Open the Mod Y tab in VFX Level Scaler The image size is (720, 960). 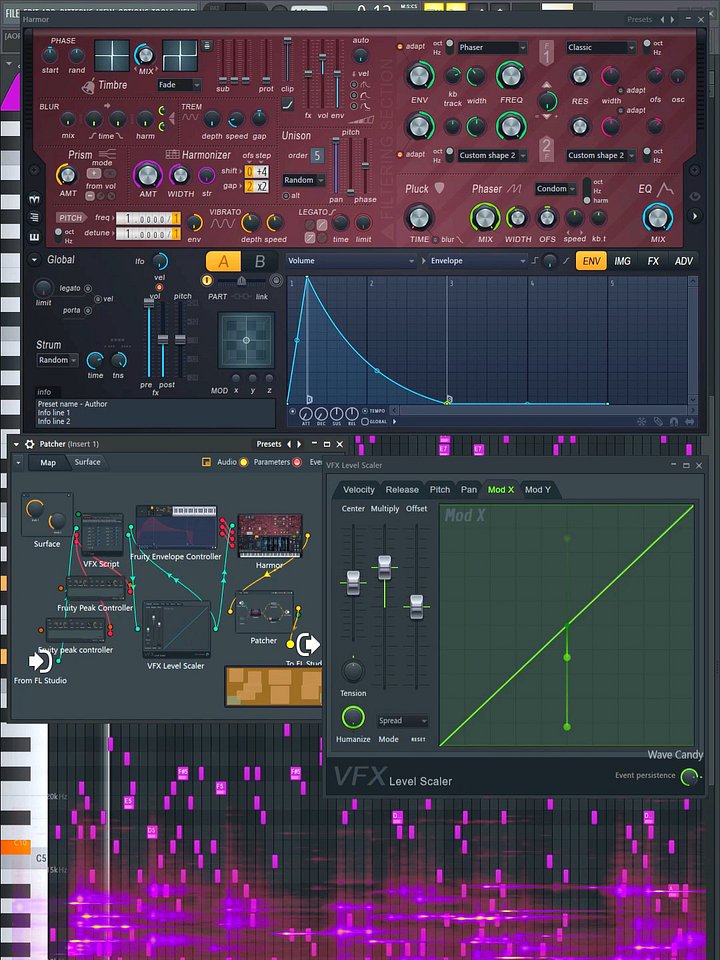coord(538,489)
